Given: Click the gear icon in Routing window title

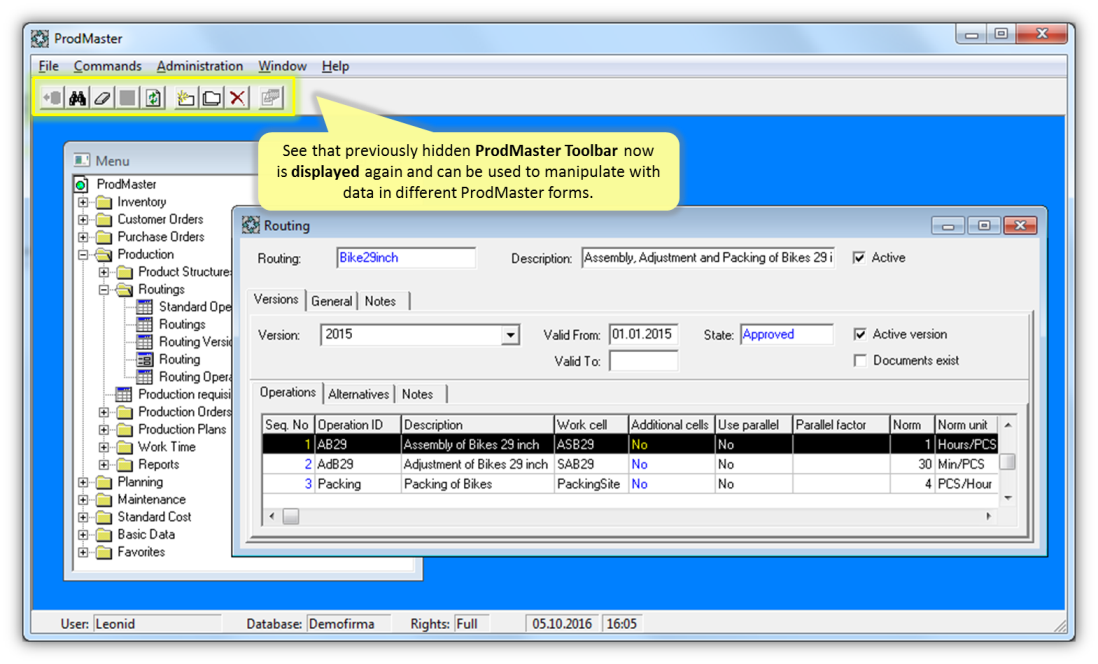Looking at the screenshot, I should pos(251,226).
